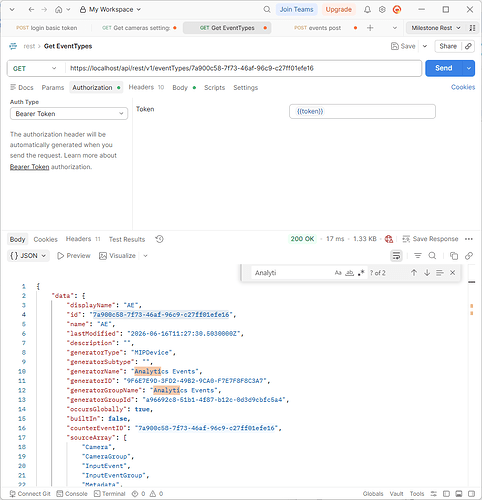Copy response body with copy icon
482x500 pixels.
coord(454,256)
